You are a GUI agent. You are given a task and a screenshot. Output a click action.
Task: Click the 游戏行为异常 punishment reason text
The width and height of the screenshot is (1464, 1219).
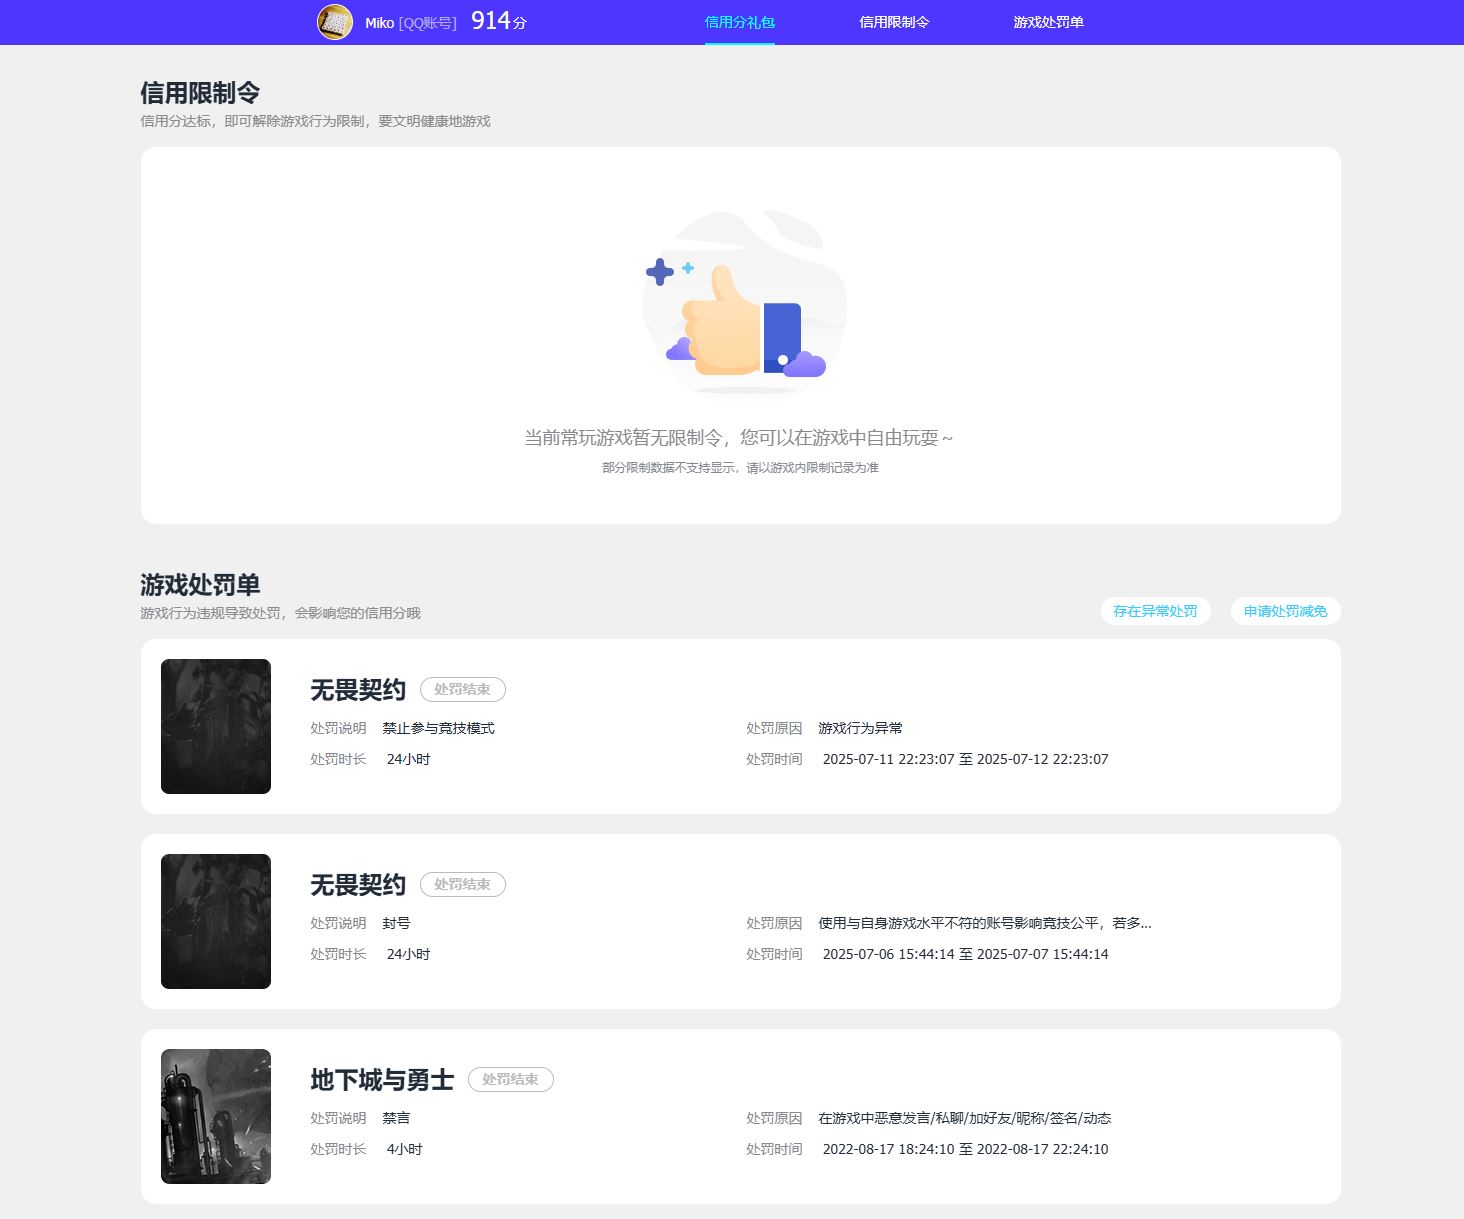(x=860, y=728)
